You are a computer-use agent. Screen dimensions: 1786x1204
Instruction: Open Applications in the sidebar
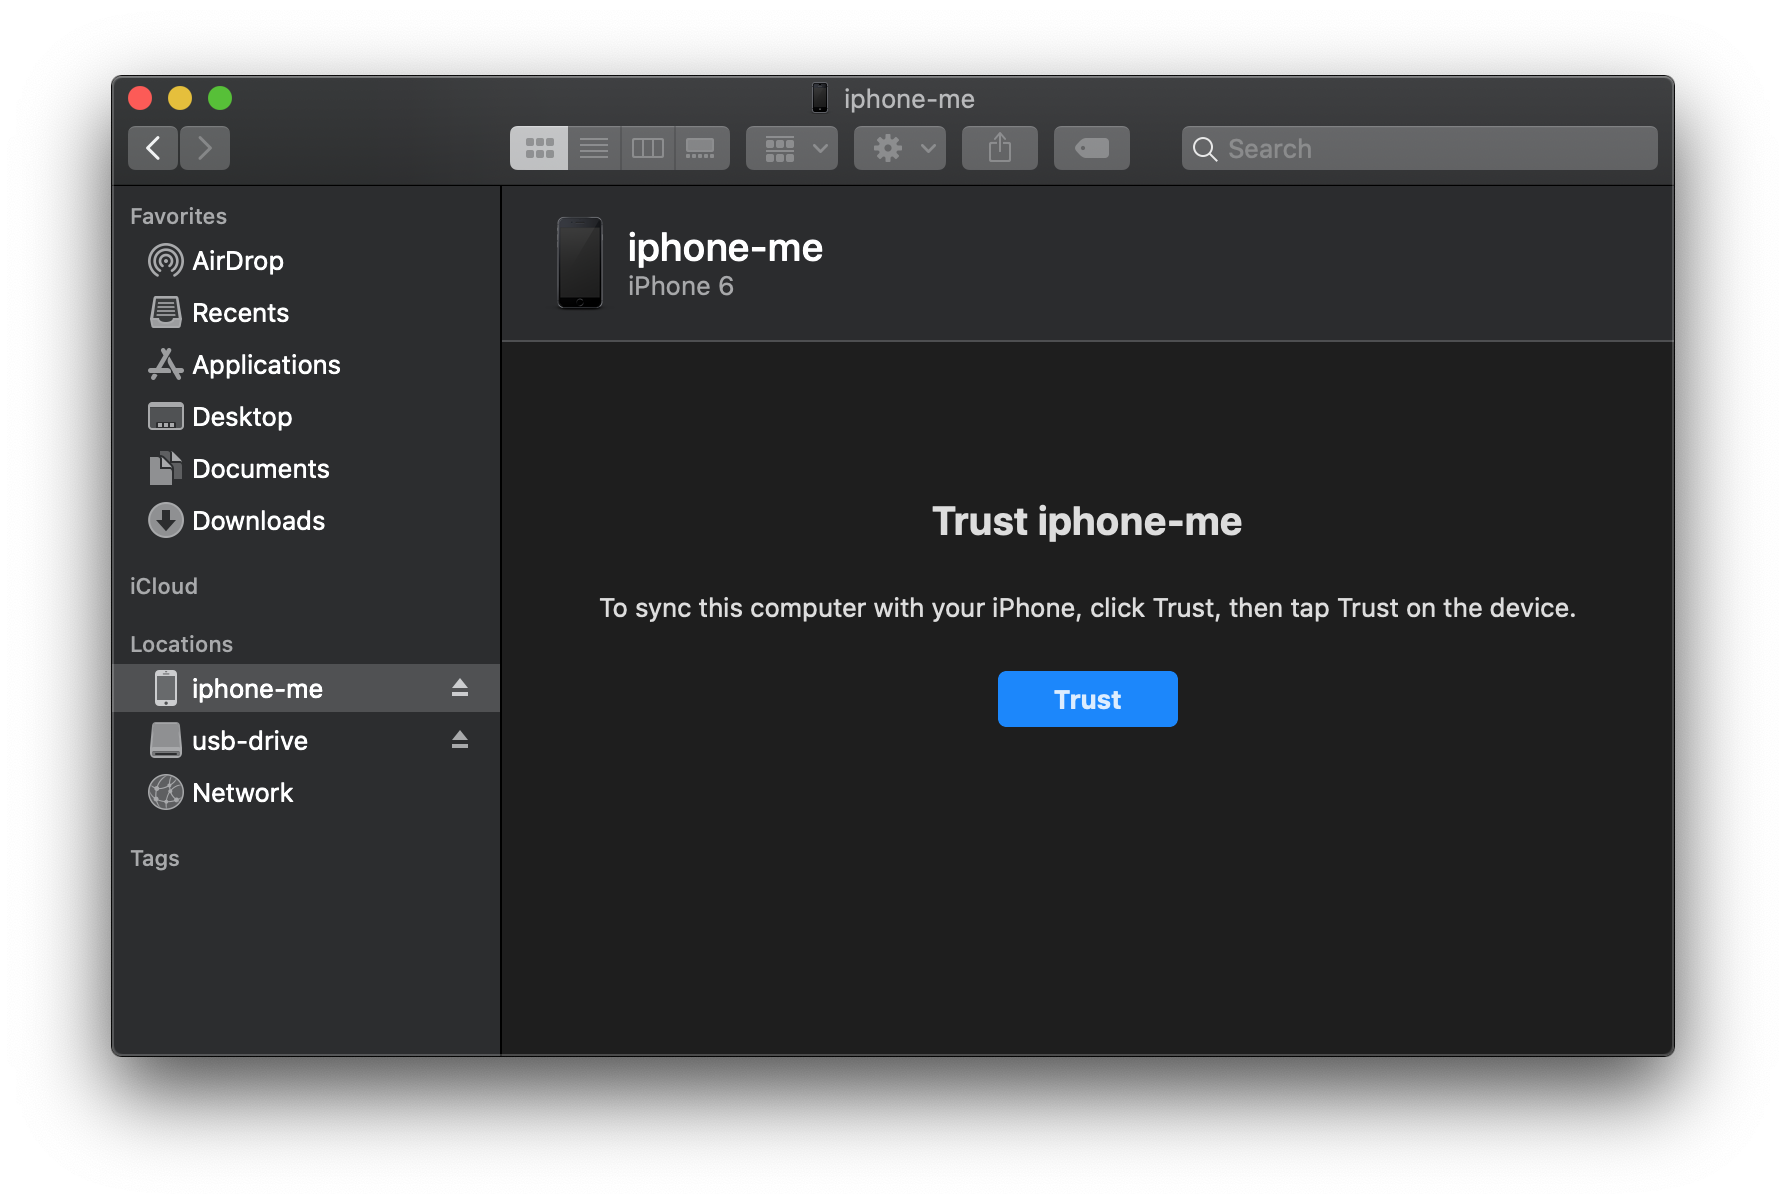click(306, 365)
